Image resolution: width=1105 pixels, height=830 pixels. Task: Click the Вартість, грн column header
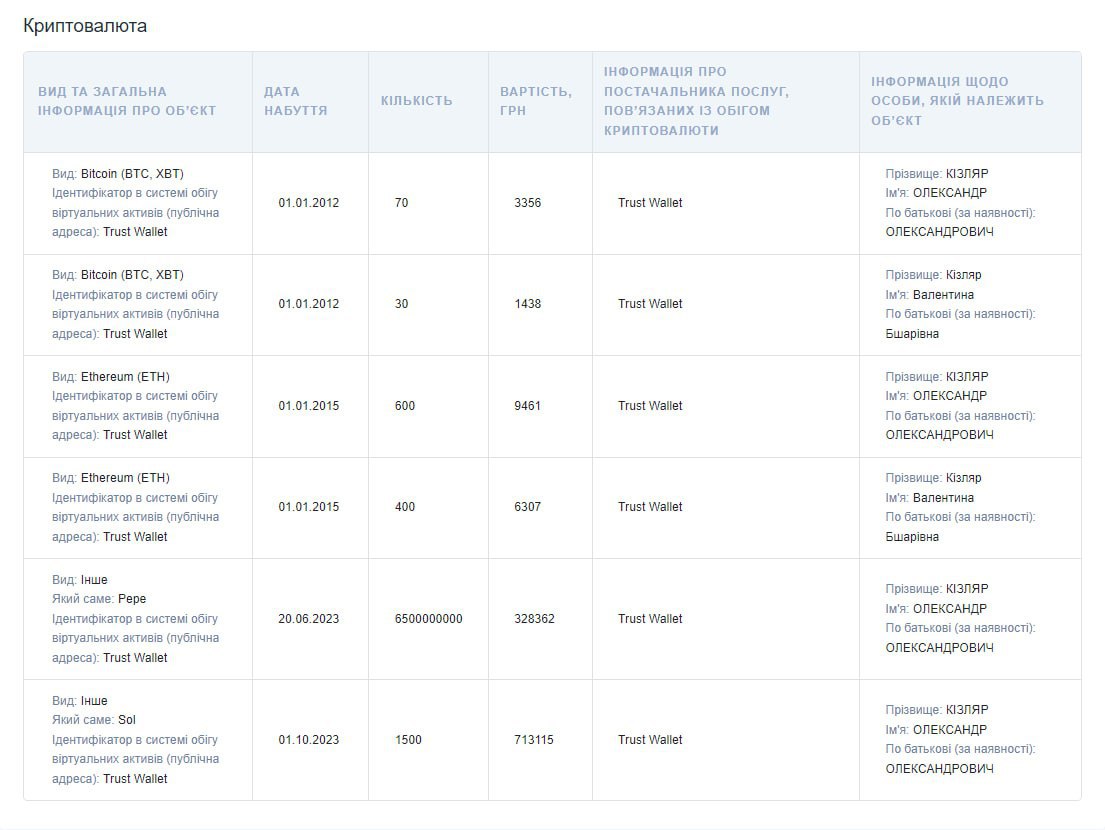pyautogui.click(x=536, y=101)
